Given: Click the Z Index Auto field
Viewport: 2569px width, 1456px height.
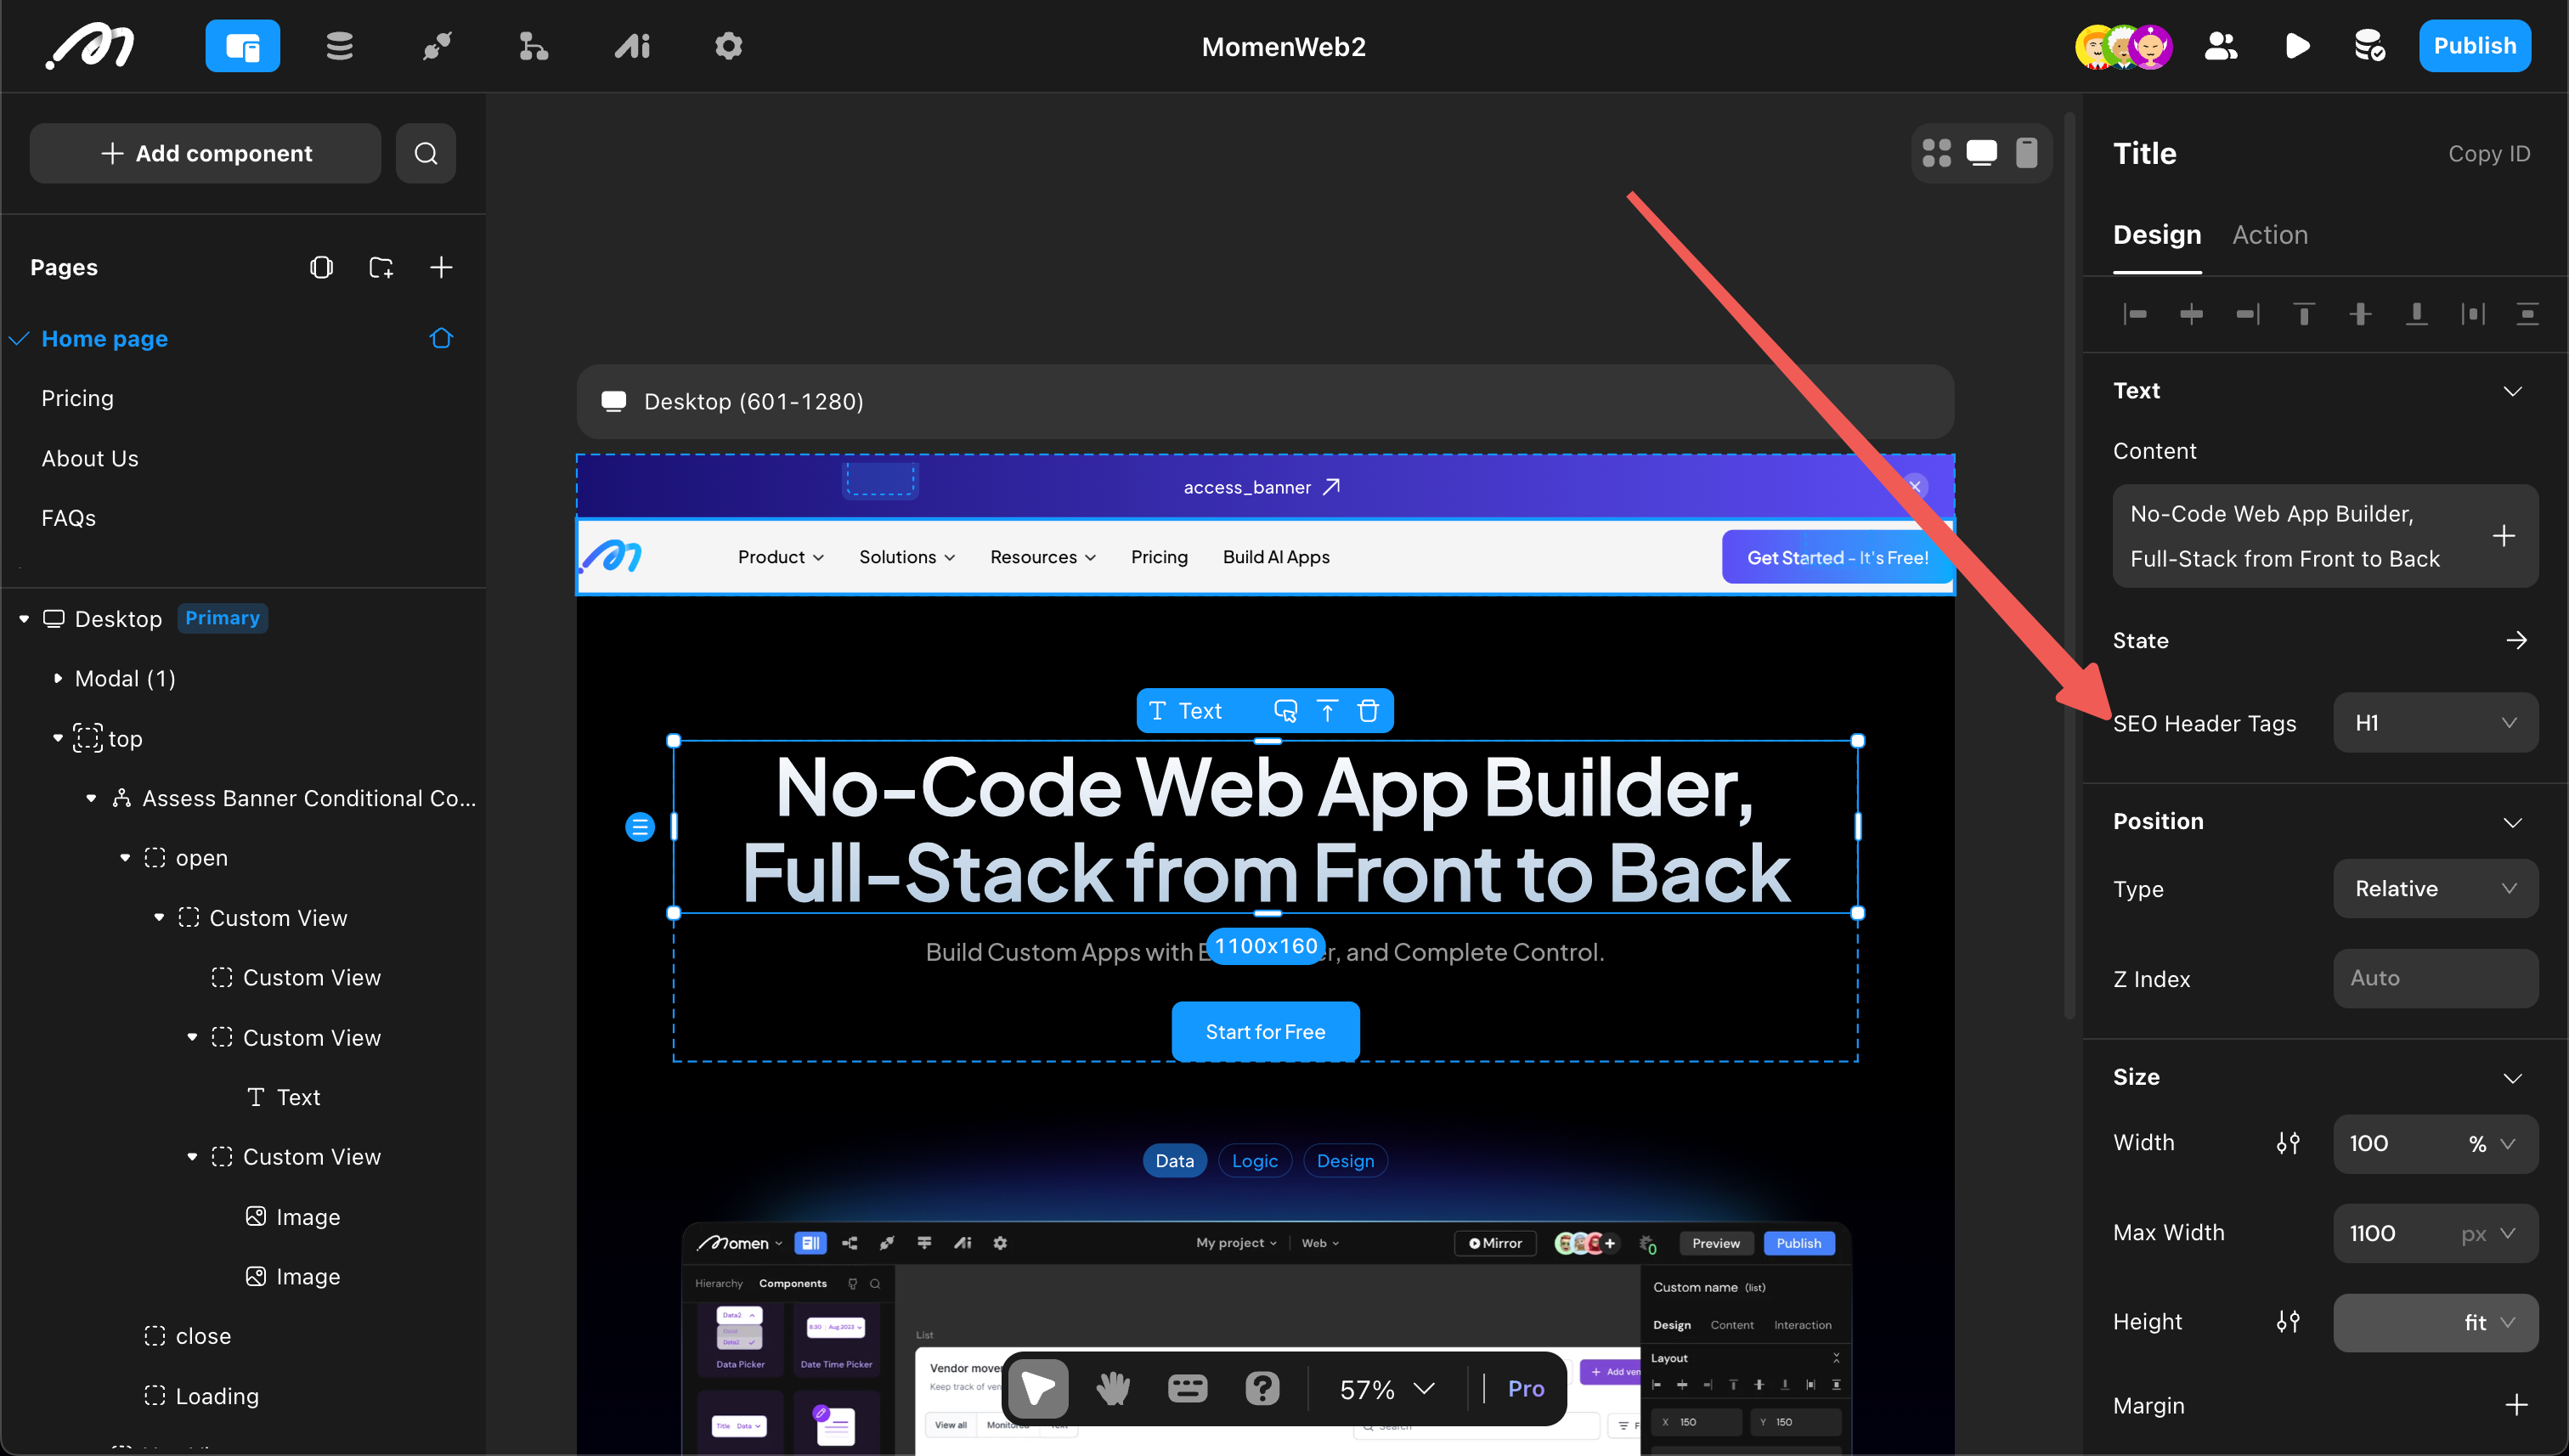Looking at the screenshot, I should click(2436, 978).
